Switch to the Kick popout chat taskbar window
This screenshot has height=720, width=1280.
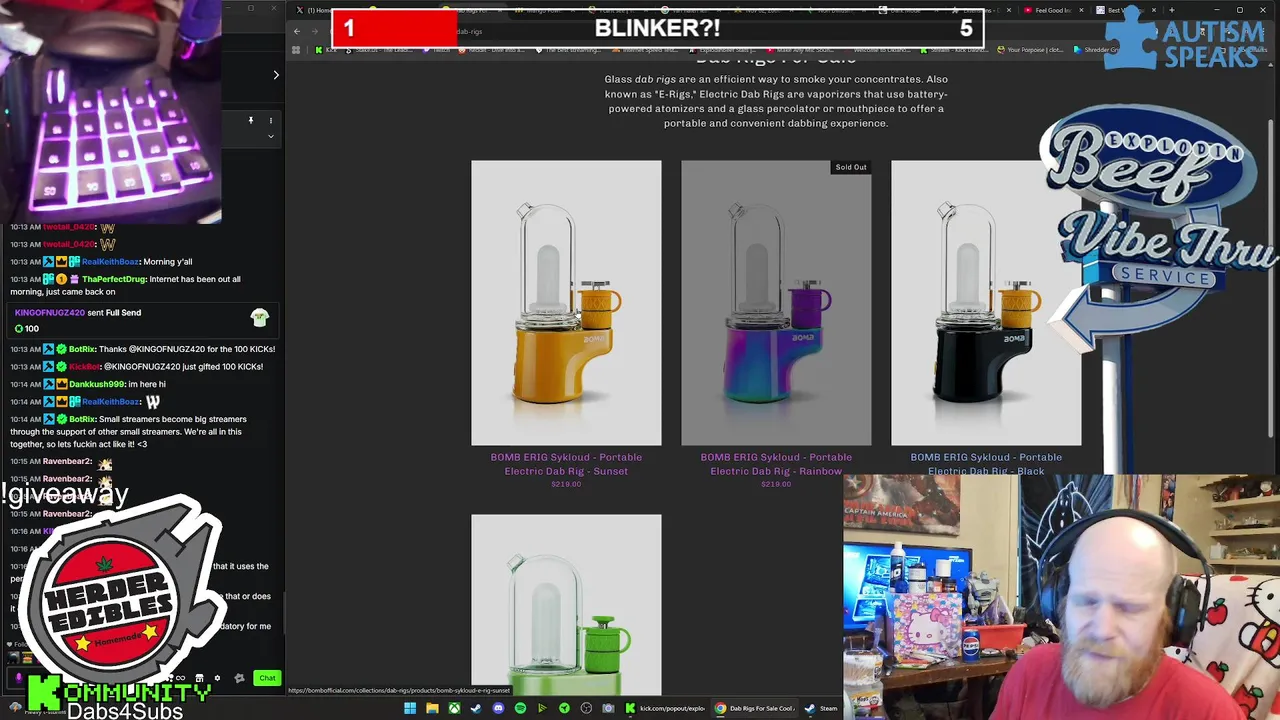pos(665,709)
